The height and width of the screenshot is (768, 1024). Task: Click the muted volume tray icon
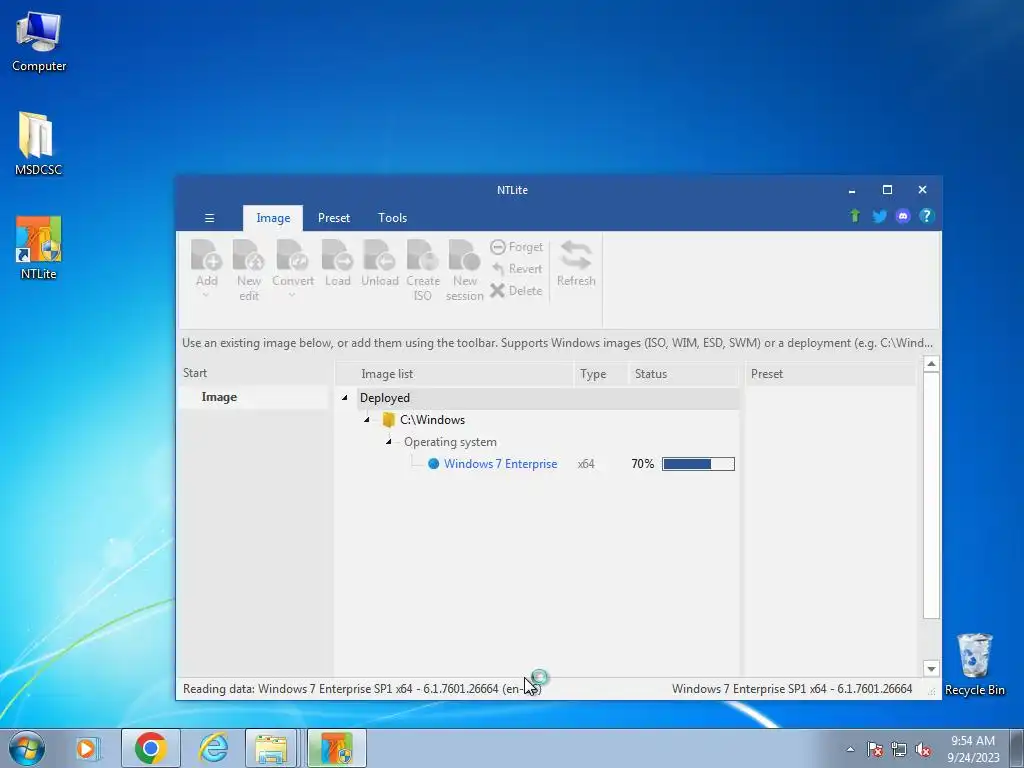point(923,749)
